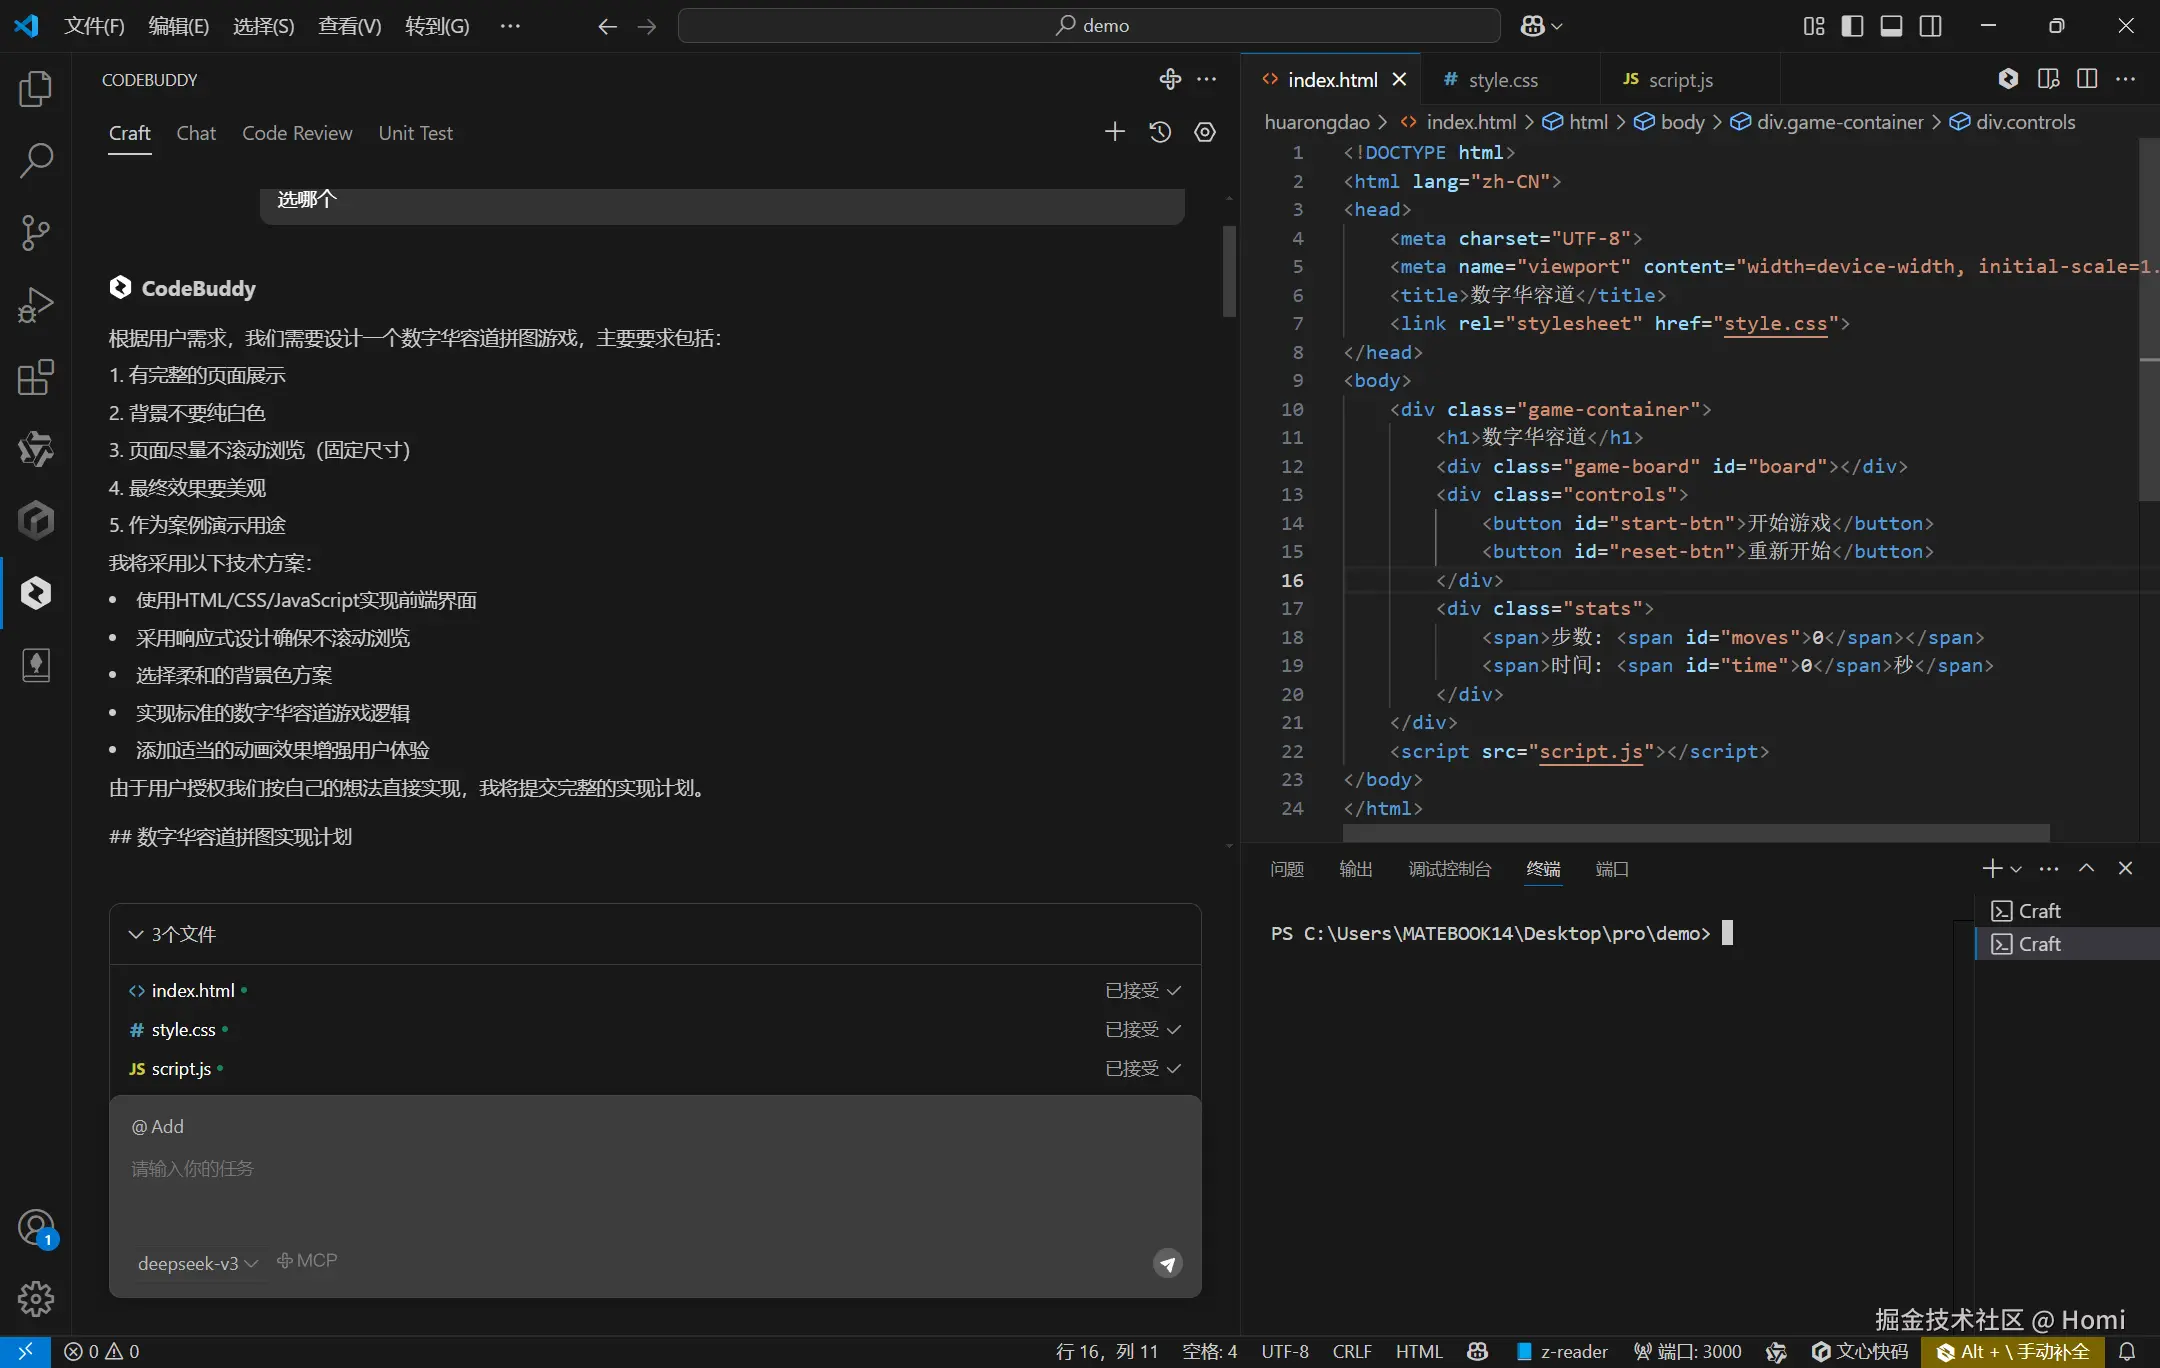
Task: Toggle secondary side bar layout button
Action: click(x=1931, y=26)
